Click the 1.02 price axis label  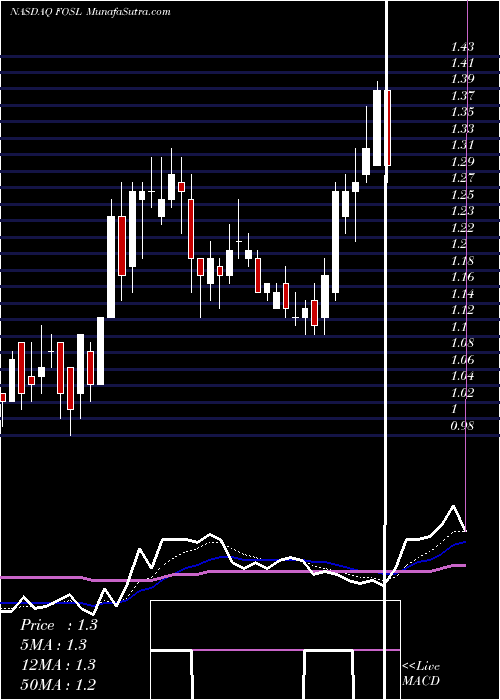pos(462,393)
